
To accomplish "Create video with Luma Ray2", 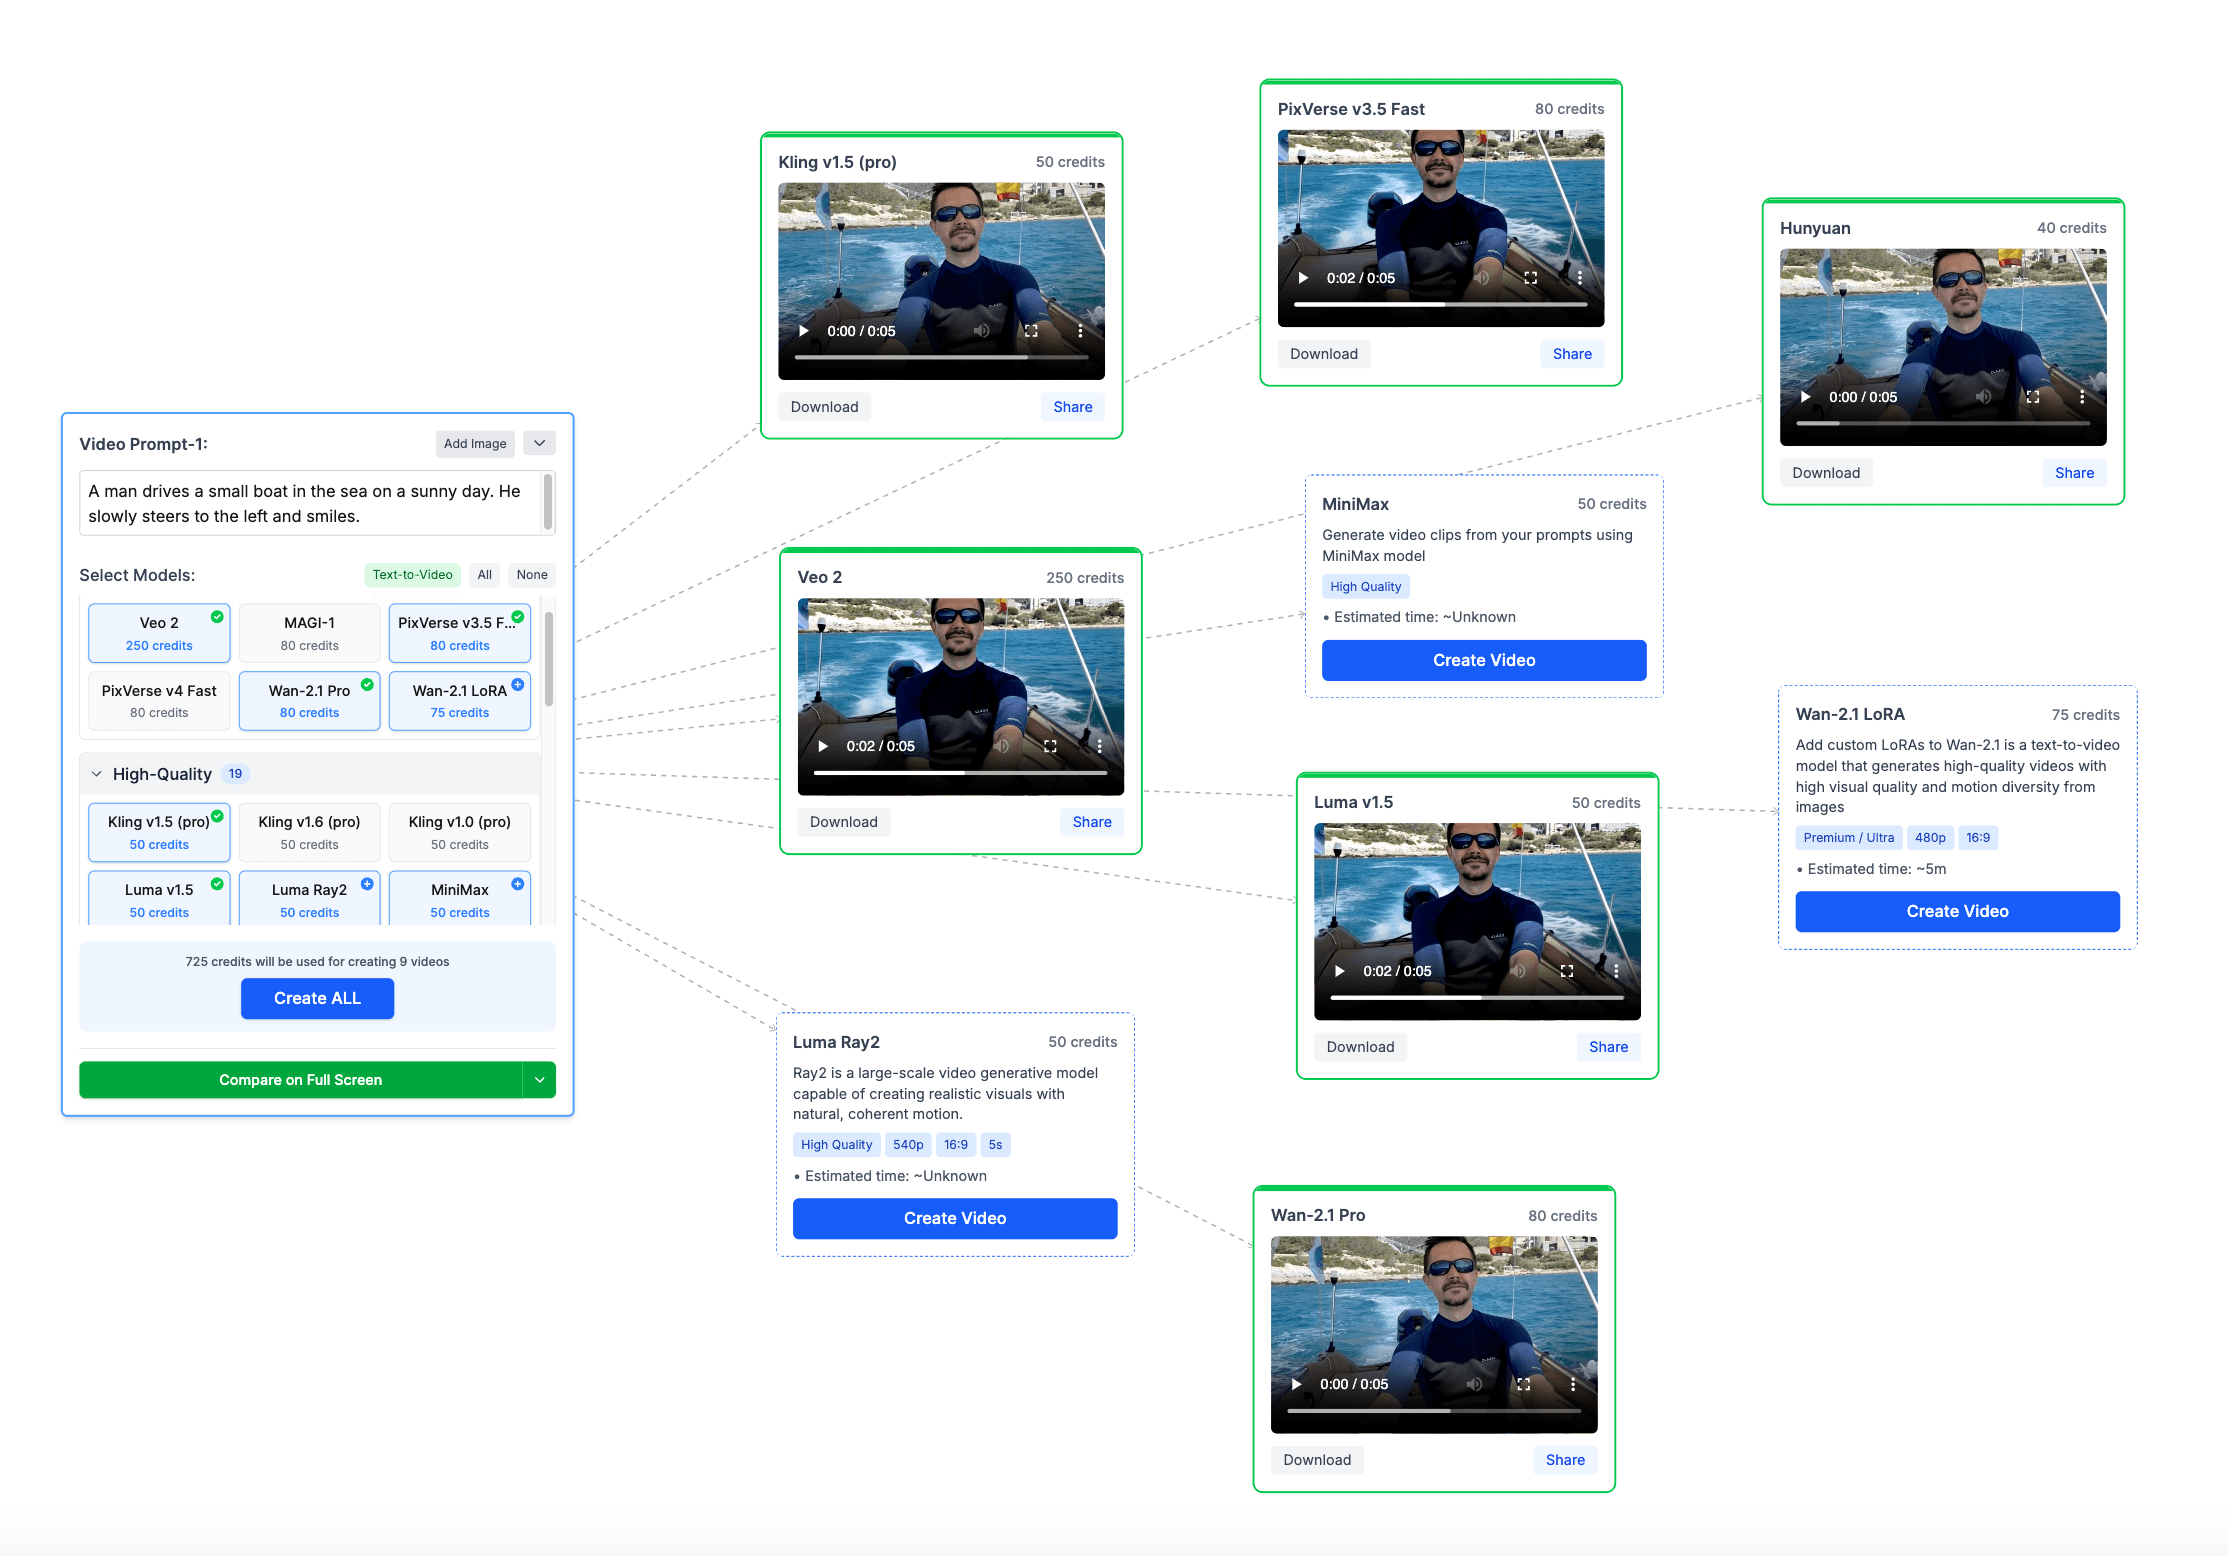I will coord(955,1218).
